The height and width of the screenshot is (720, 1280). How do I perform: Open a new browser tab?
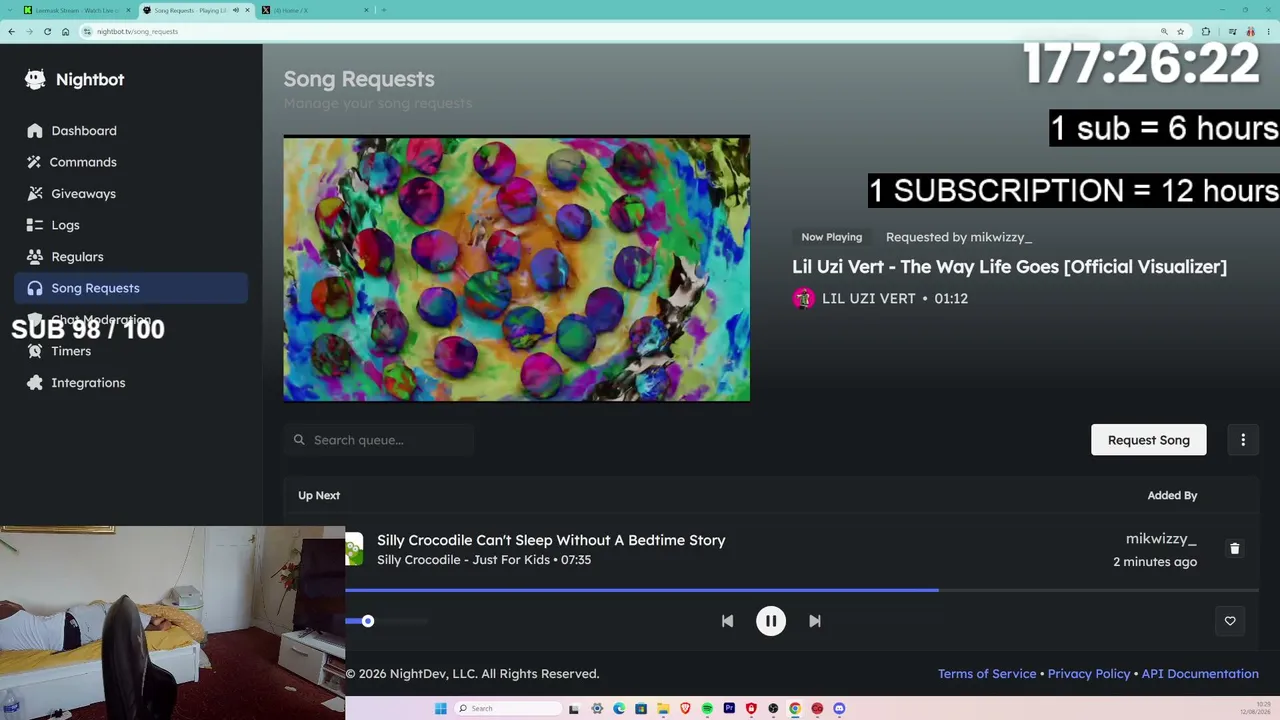[x=384, y=10]
